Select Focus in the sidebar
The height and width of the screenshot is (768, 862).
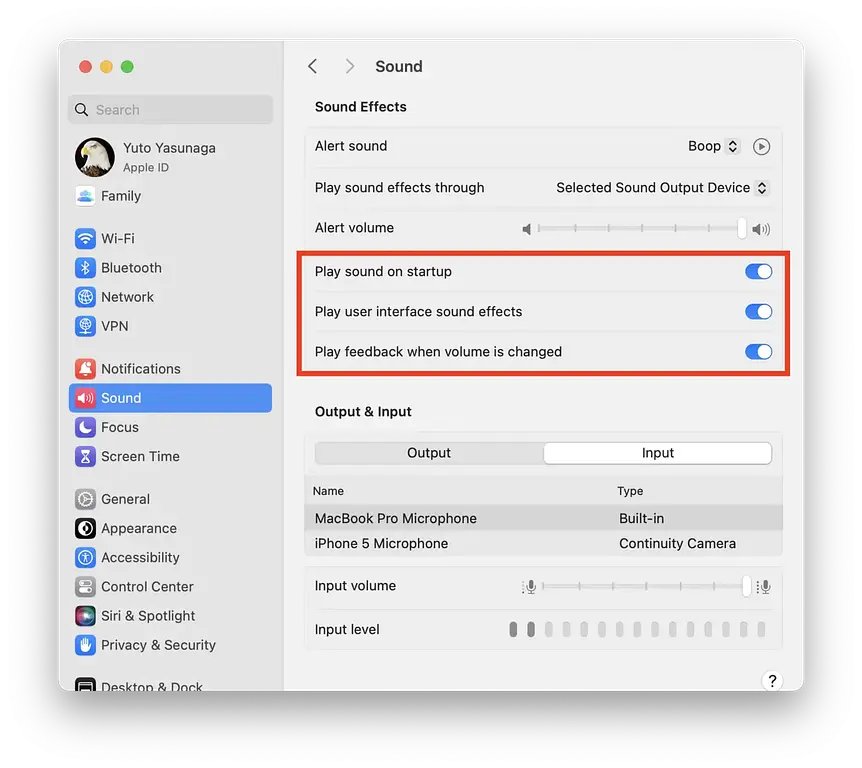click(120, 427)
